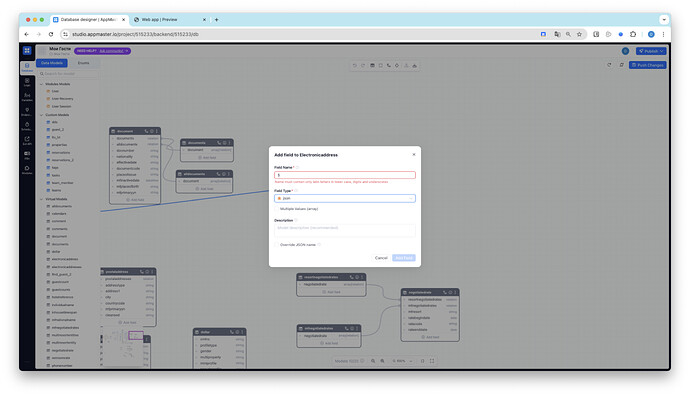Close the Add field dialog with X

point(414,154)
